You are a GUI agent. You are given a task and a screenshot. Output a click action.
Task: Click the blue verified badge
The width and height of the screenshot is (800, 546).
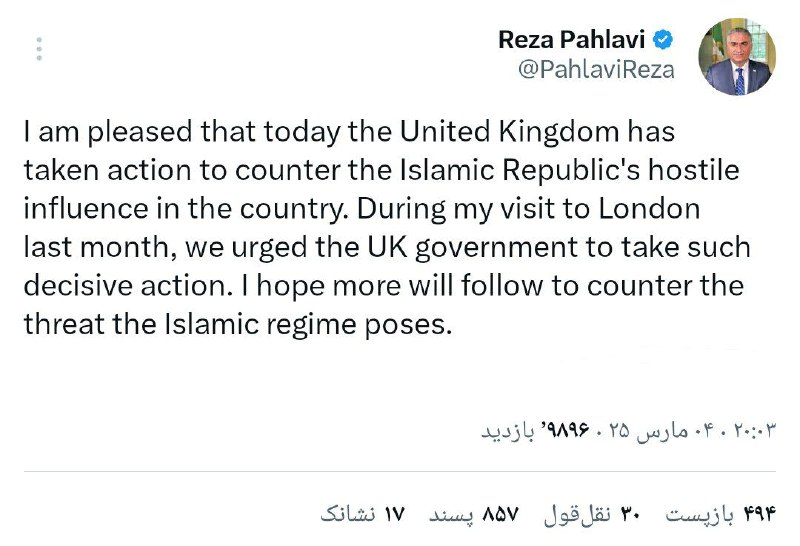(x=663, y=40)
